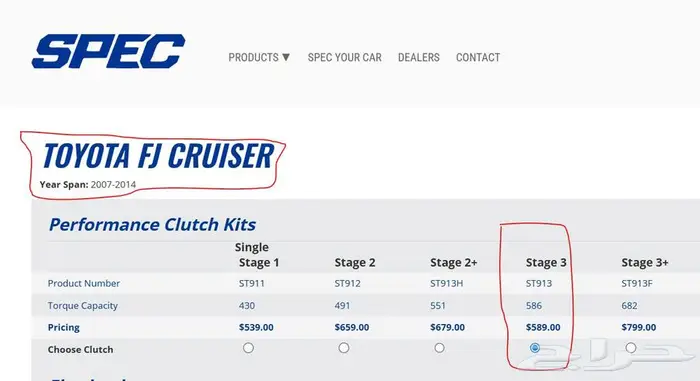Click the Performance Clutch Kits heading
Image resolution: width=700 pixels, height=381 pixels.
pos(152,224)
